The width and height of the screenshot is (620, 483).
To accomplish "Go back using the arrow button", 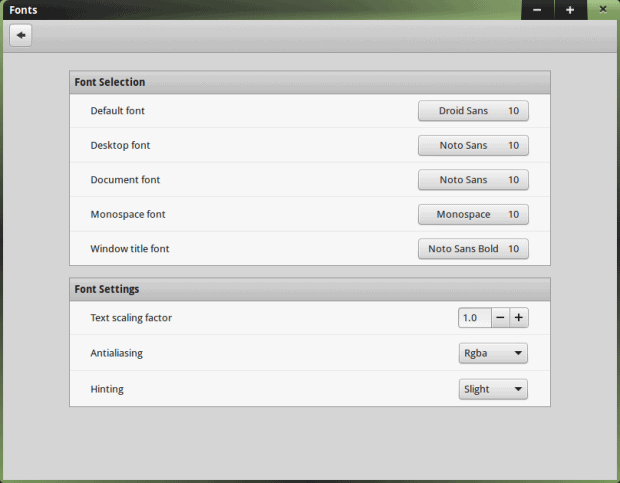I will [20, 35].
